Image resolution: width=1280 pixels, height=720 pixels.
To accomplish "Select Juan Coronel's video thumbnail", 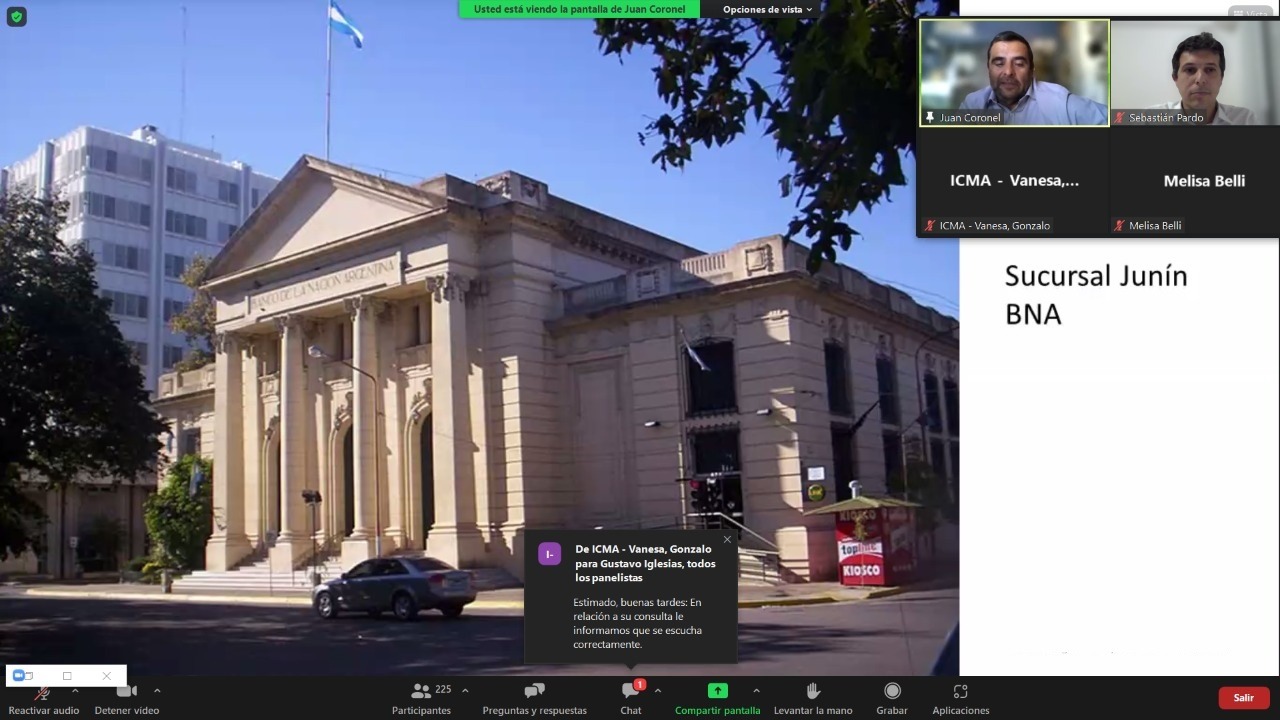I will [1014, 73].
